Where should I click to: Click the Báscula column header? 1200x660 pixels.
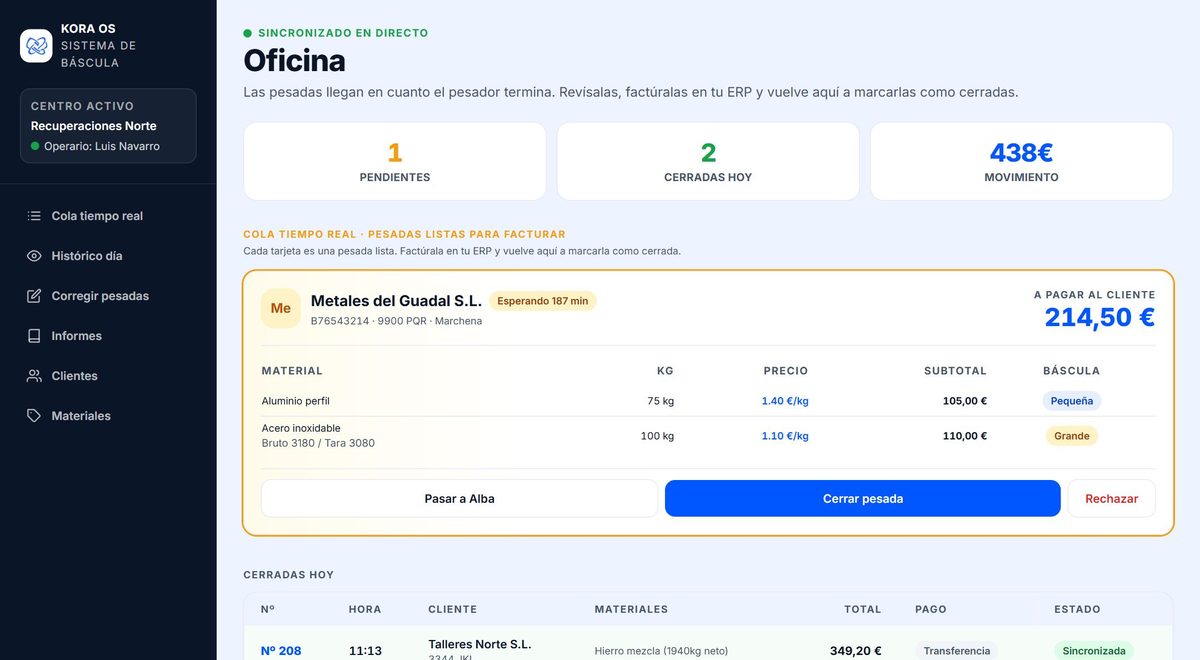[x=1071, y=371]
